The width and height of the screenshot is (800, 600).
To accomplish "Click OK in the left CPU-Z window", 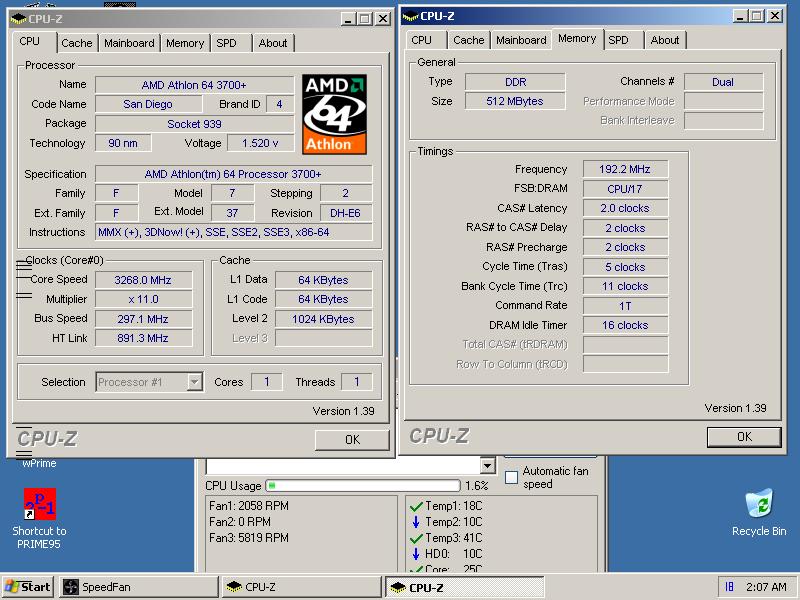I will 352,440.
